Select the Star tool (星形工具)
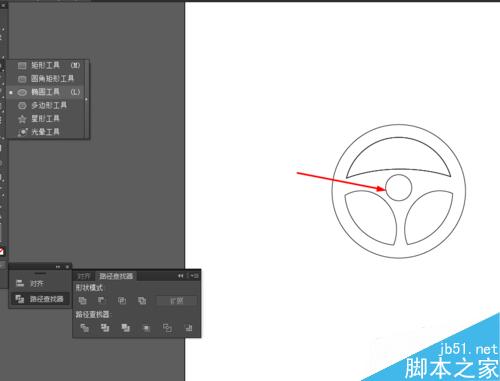 pos(46,119)
